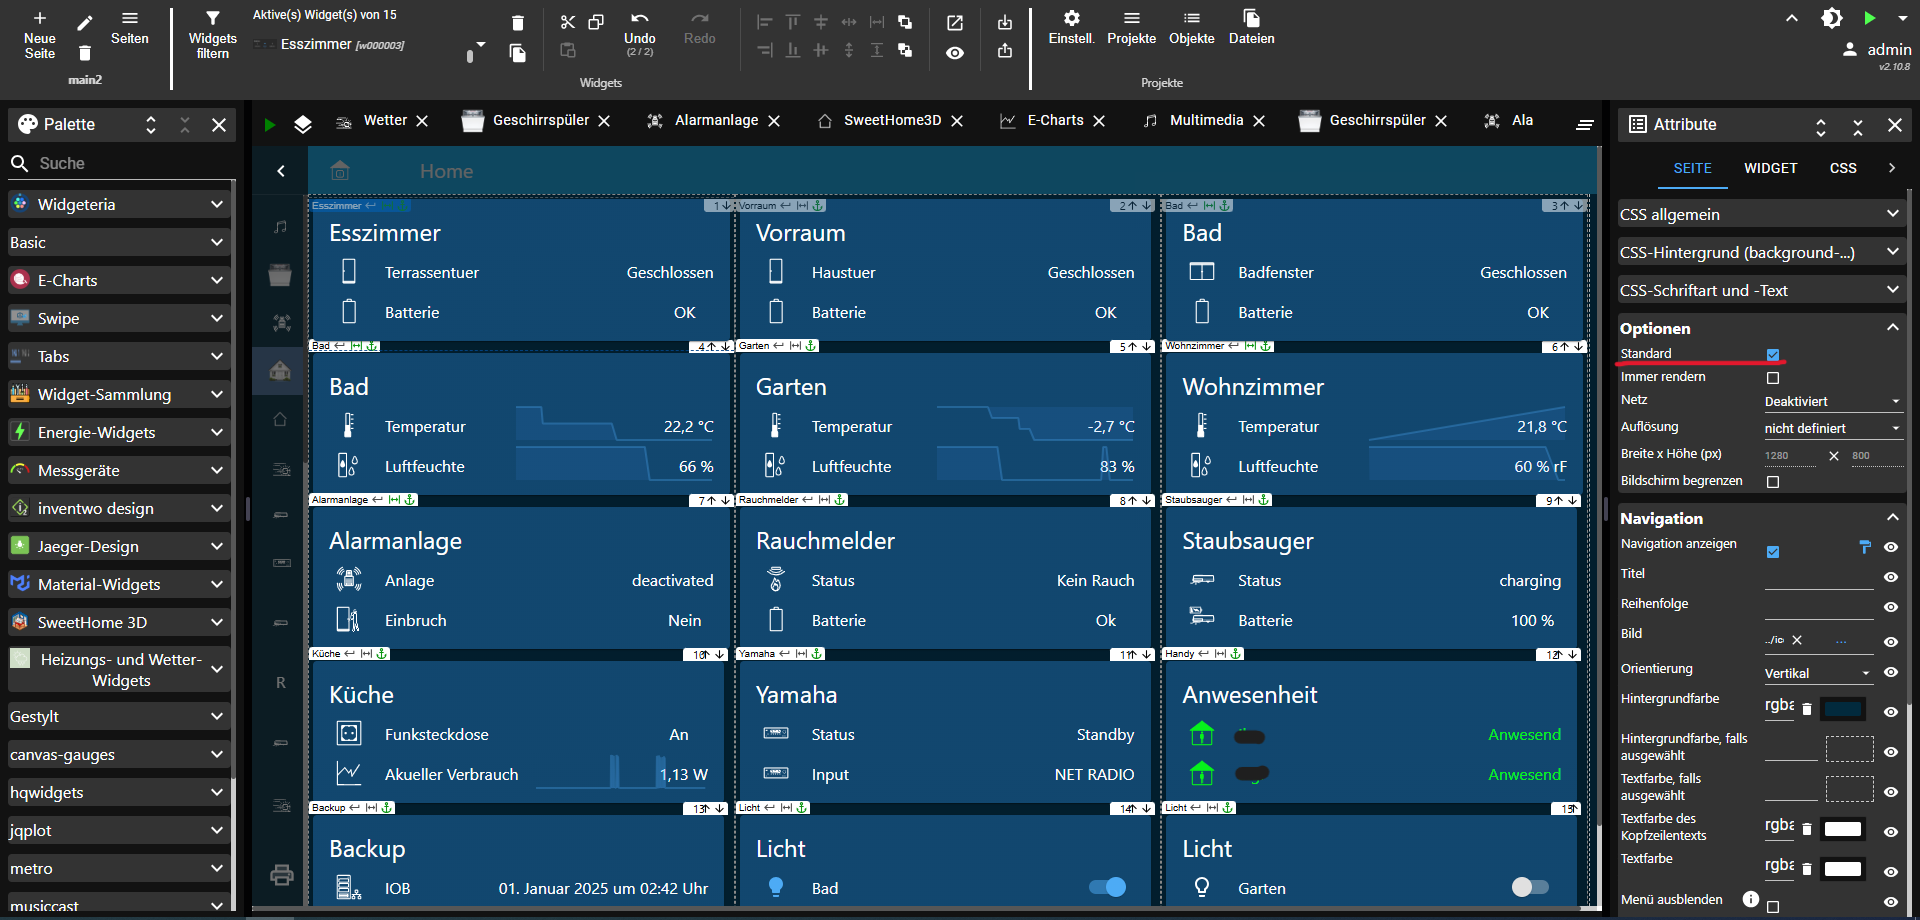The height and width of the screenshot is (920, 1920).
Task: Open the Seiten page list
Action: coord(129,28)
